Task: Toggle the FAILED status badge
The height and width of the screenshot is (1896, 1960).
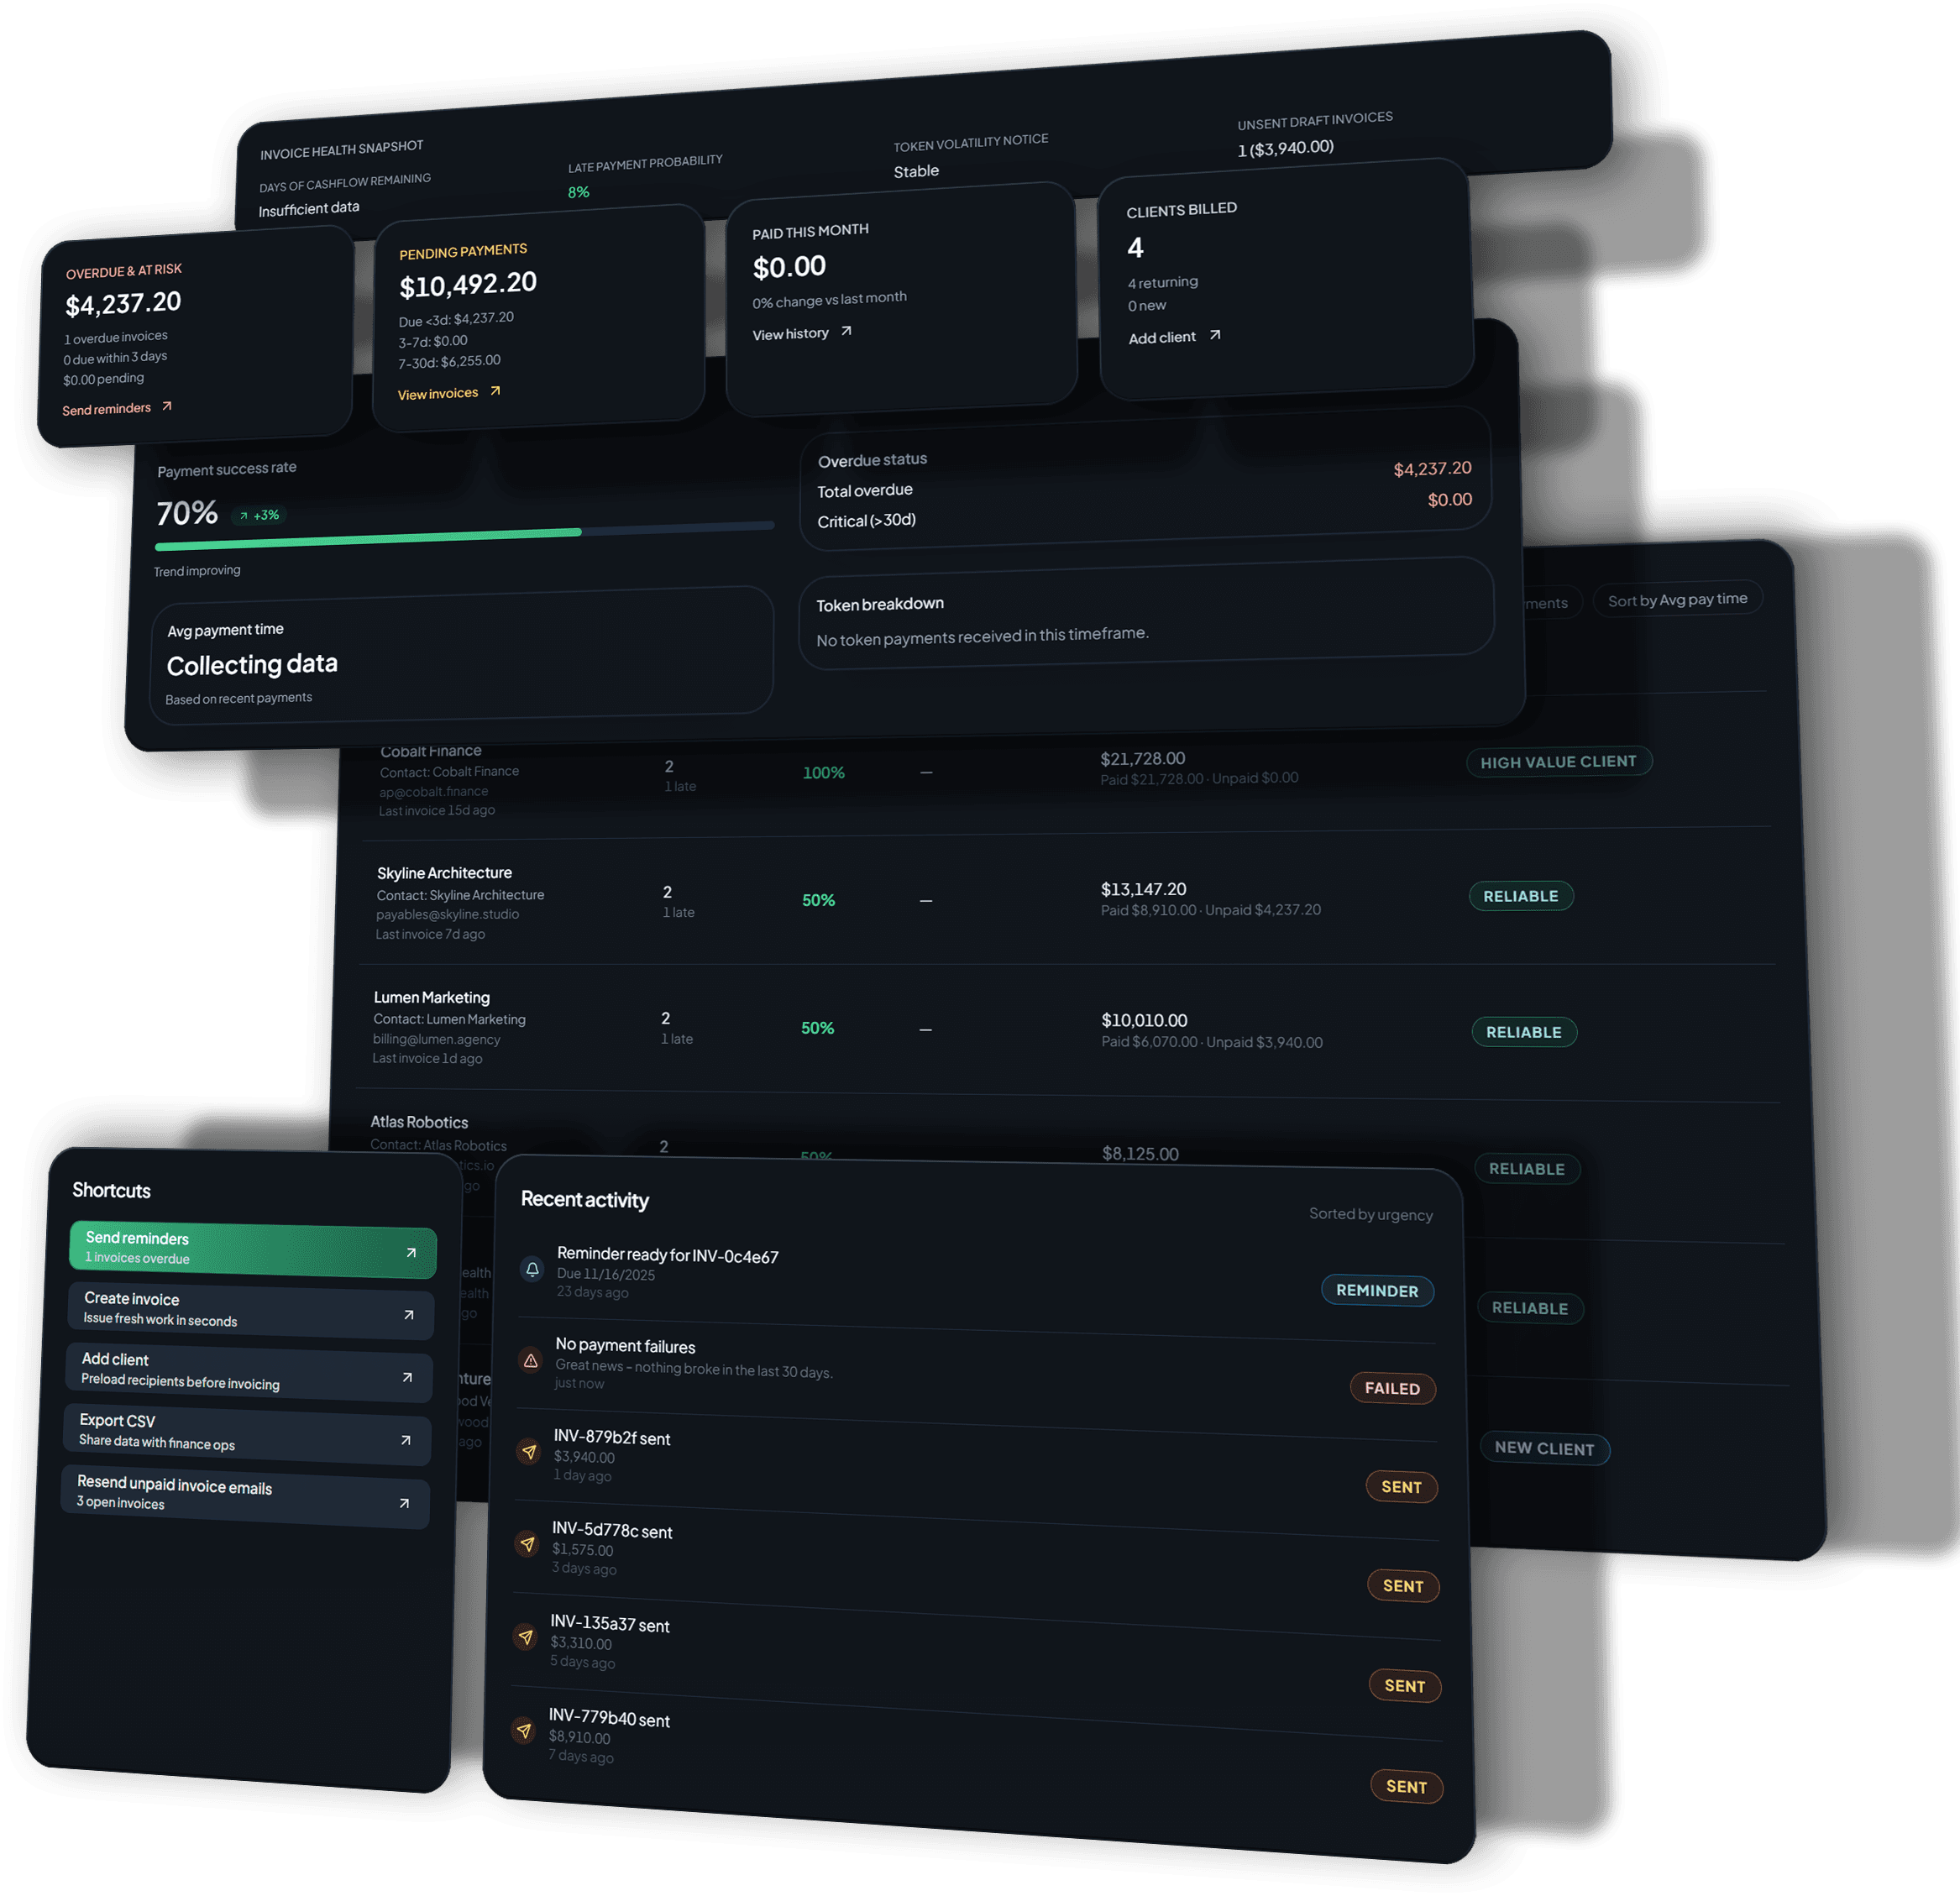Action: [1393, 1388]
